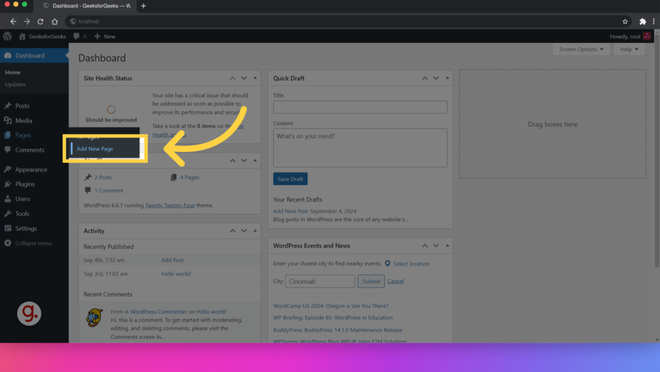Screen dimensions: 660x372
Task: Click browser back arrow
Action: pos(13,21)
